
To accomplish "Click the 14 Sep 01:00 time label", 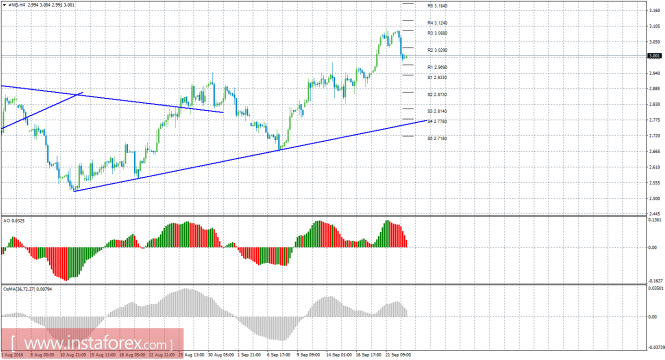I will click(x=339, y=354).
